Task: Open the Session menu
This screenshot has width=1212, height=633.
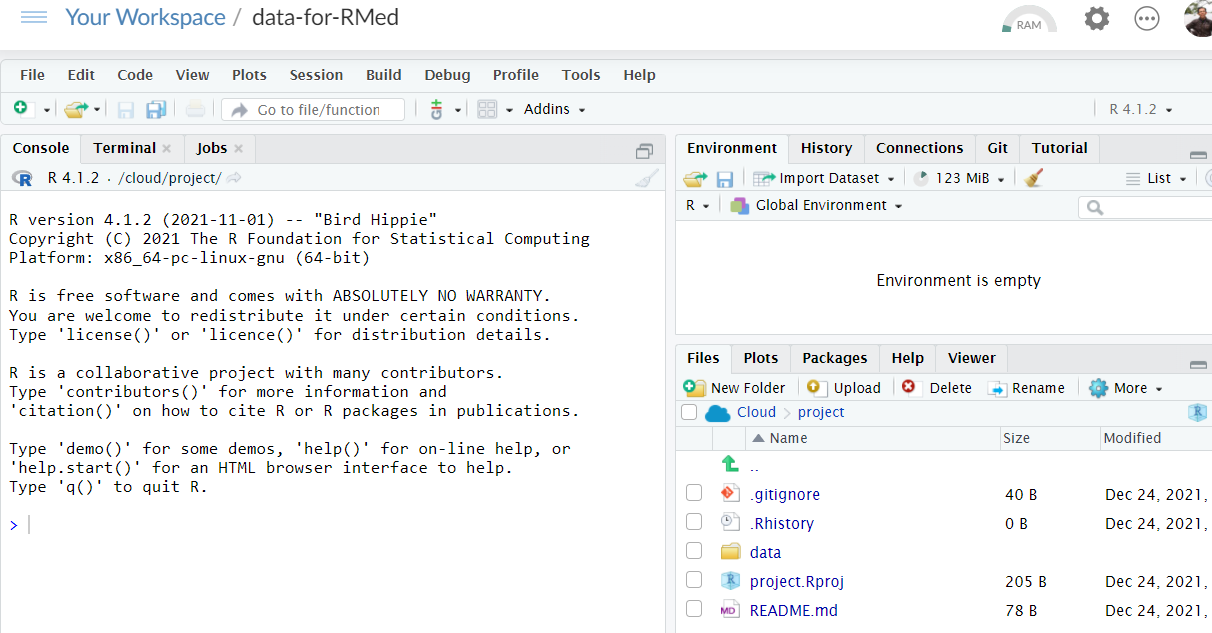Action: click(x=316, y=75)
